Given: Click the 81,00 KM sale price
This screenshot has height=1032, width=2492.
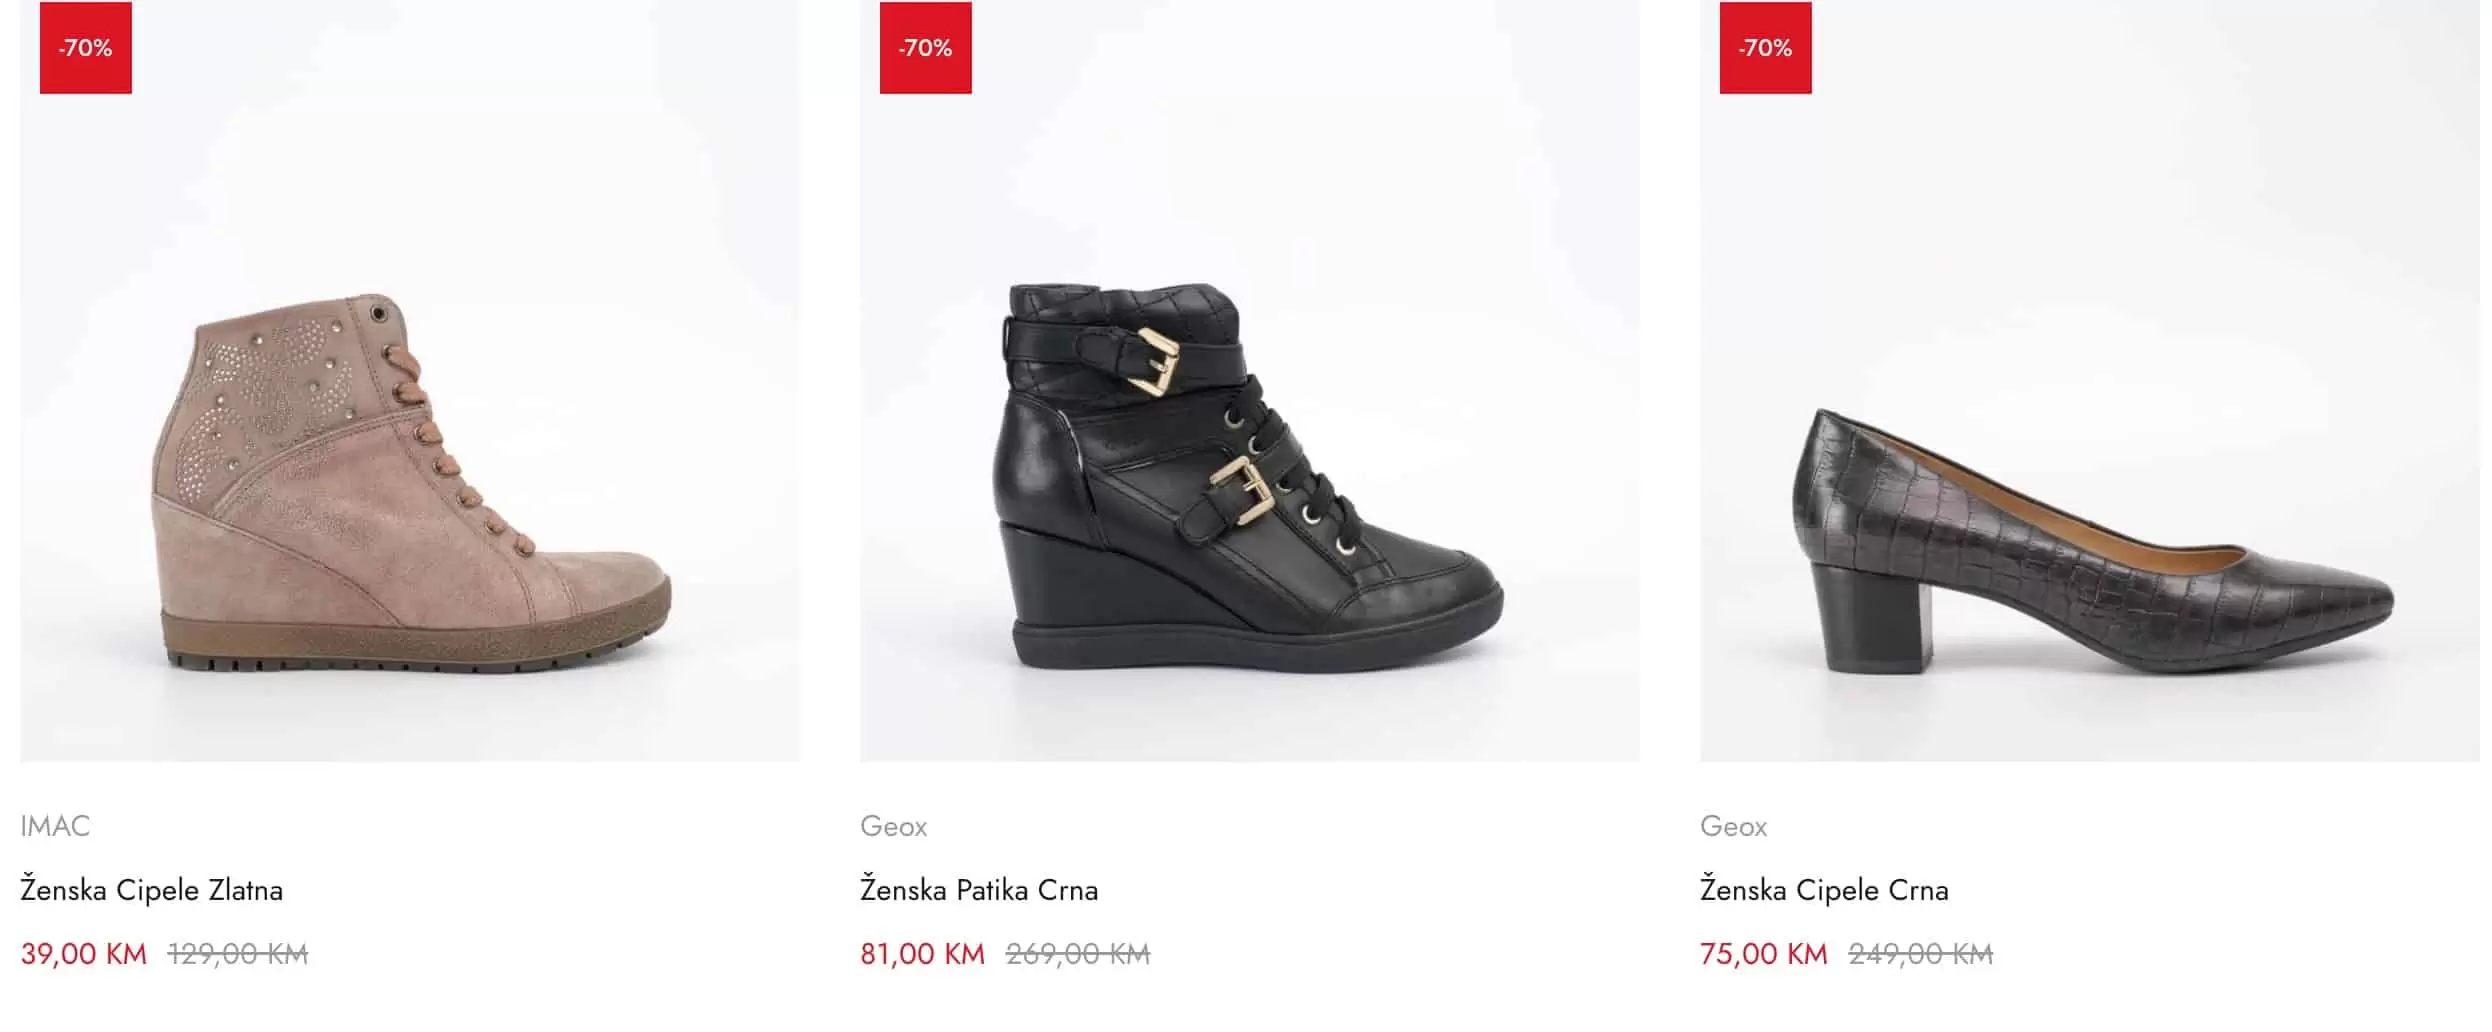Looking at the screenshot, I should click(x=922, y=954).
